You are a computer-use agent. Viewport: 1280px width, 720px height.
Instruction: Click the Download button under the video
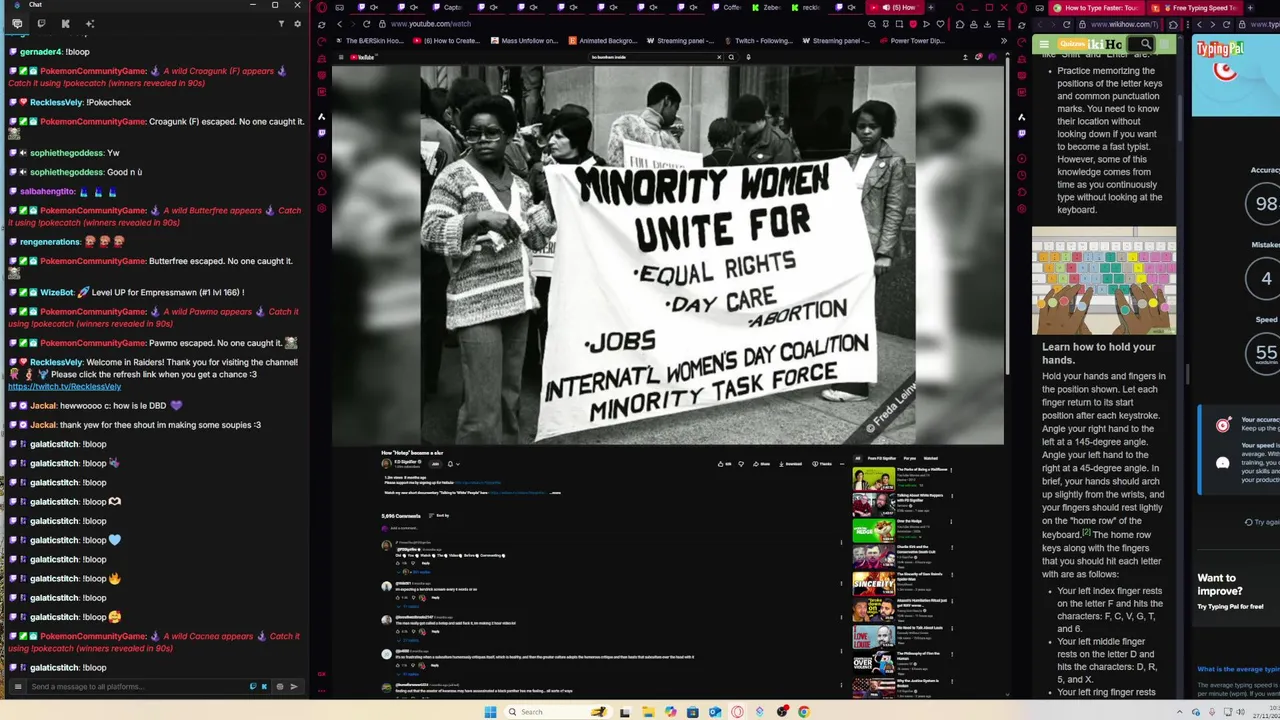tap(790, 464)
